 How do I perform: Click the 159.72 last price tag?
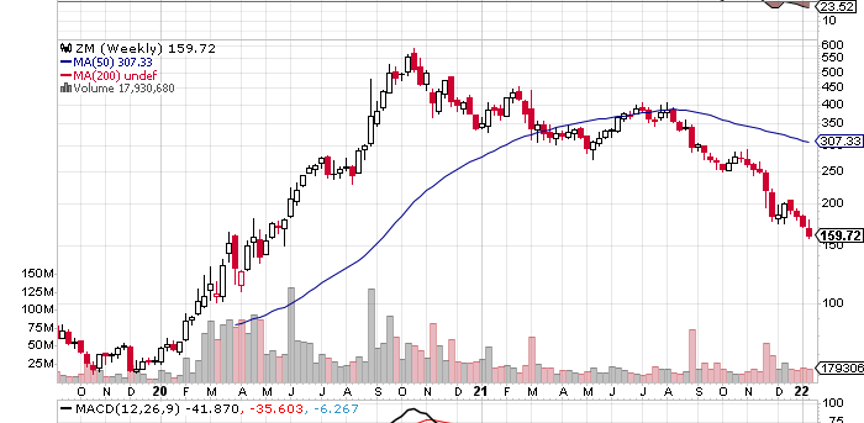pyautogui.click(x=838, y=236)
